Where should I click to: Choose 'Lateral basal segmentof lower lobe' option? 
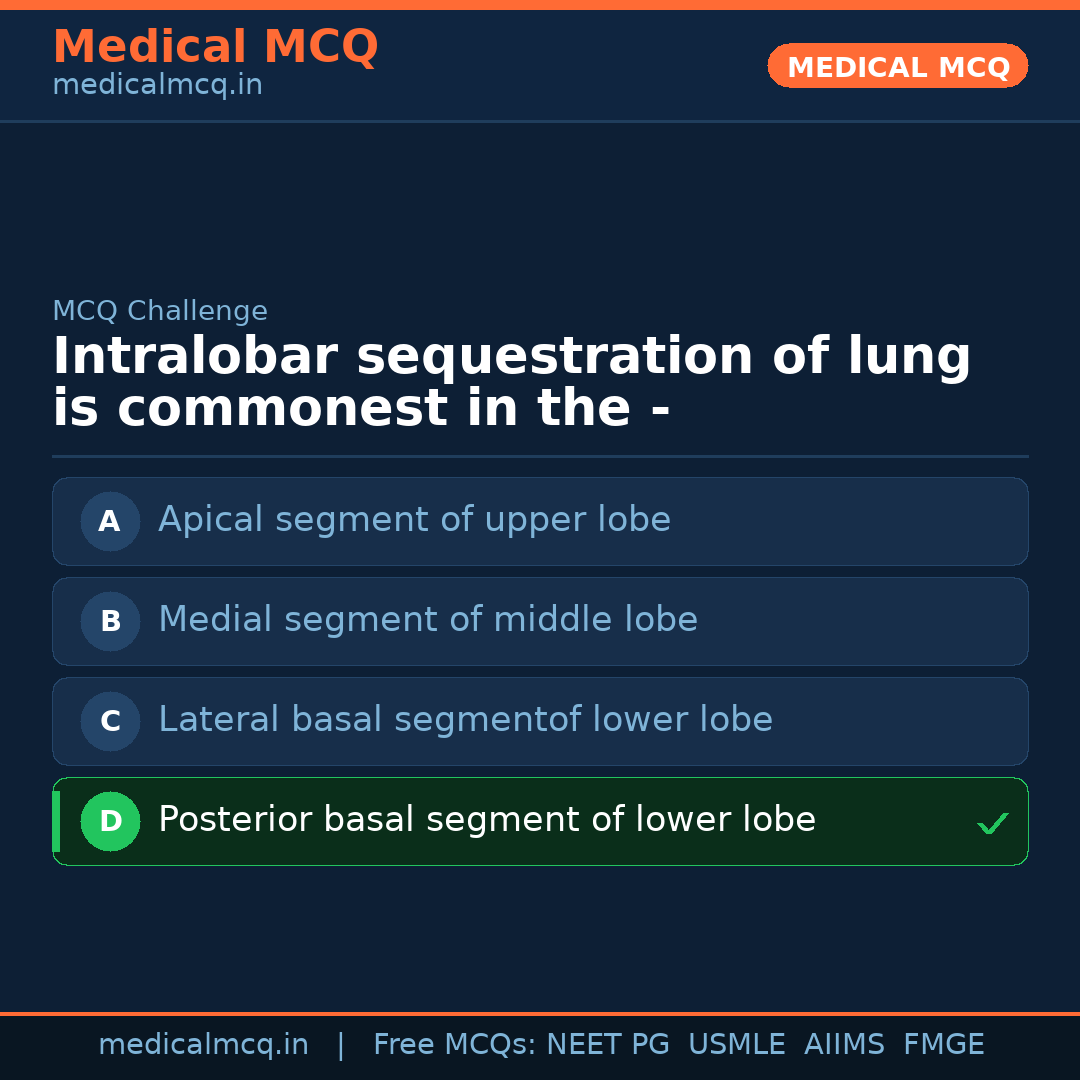click(x=465, y=720)
